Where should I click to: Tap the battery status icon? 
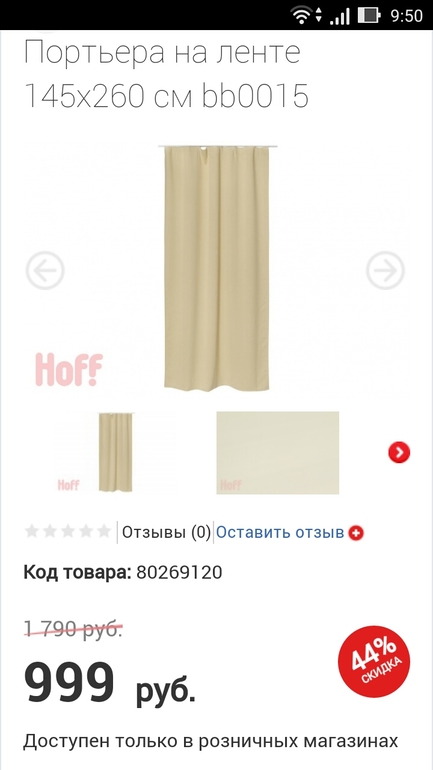[369, 15]
